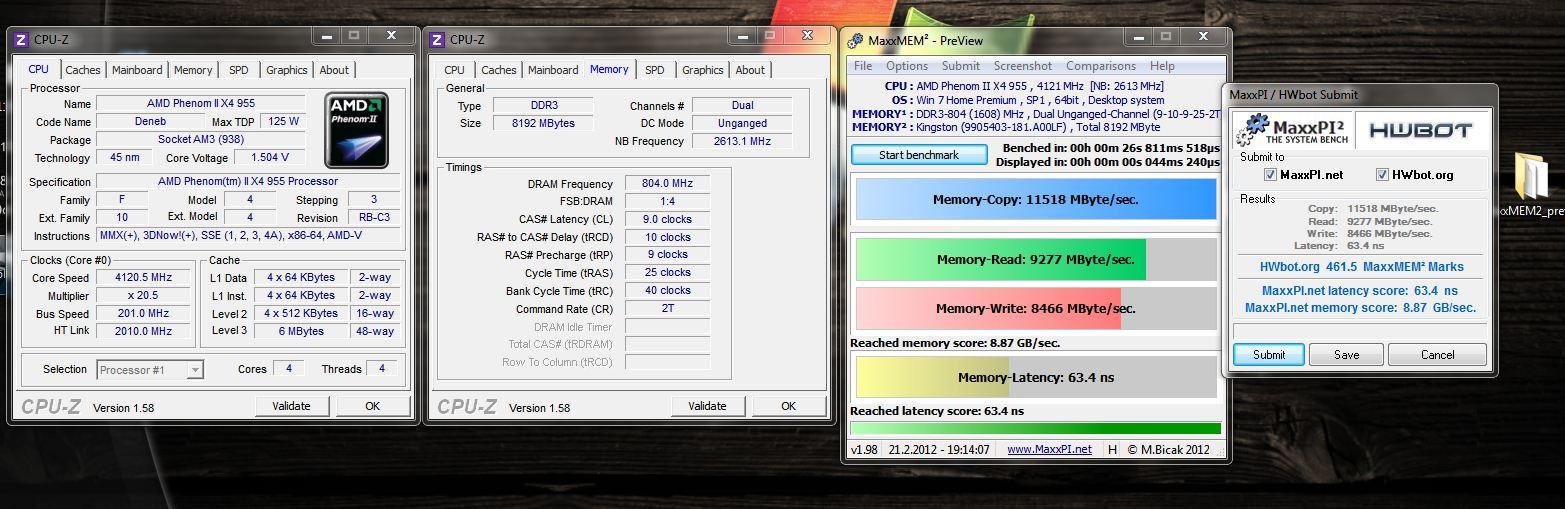Click the Memory-Read 9277 MByte/sec bar

[x=1035, y=259]
